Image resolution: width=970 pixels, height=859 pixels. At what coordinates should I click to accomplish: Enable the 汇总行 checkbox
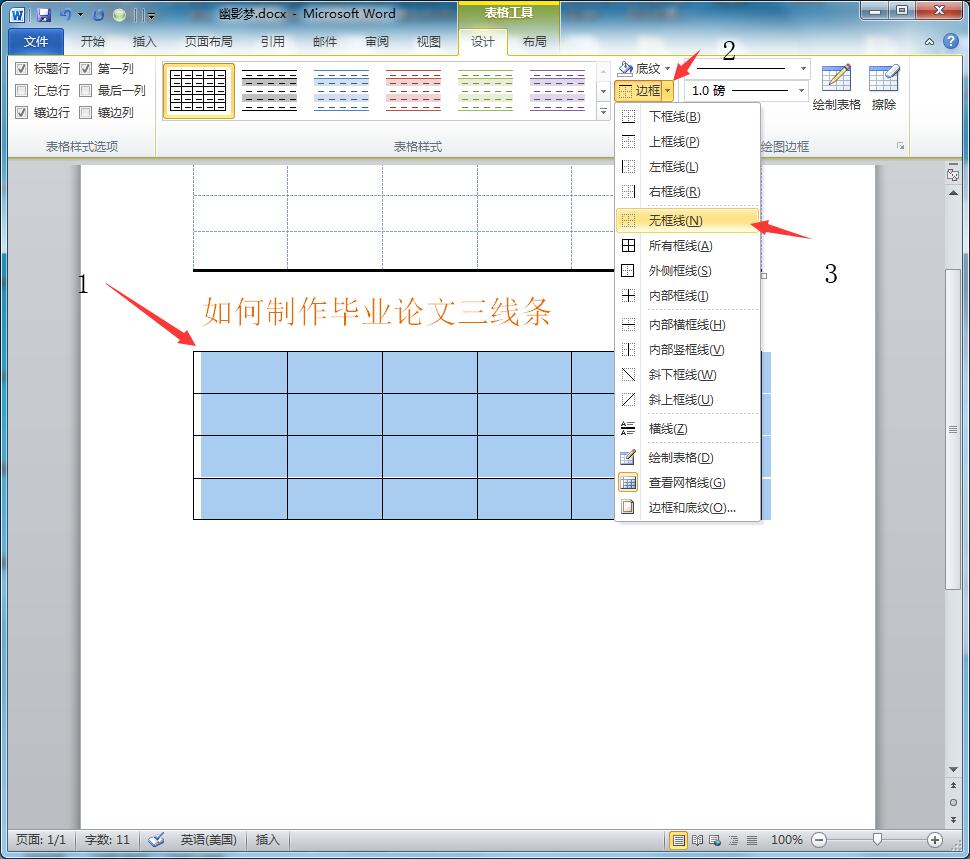(22, 91)
